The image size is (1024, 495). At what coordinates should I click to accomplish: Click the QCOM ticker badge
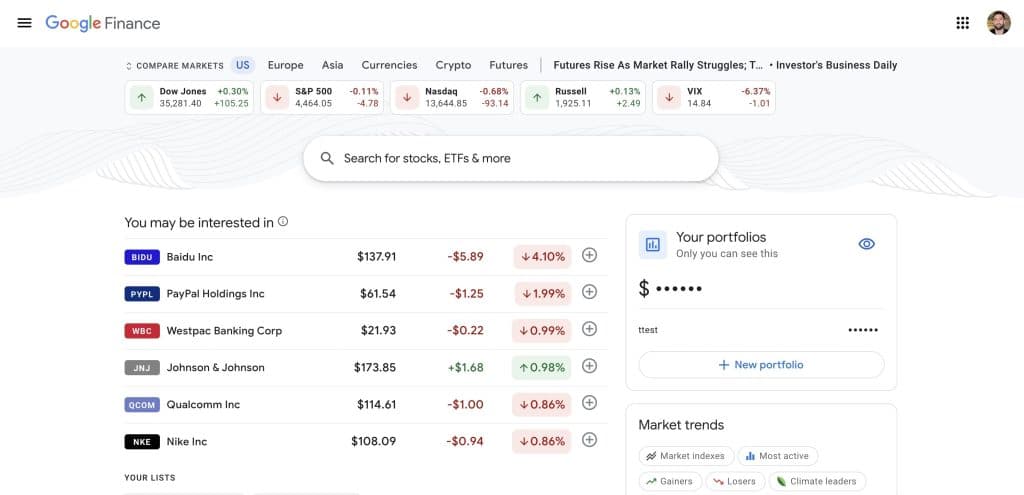[142, 405]
